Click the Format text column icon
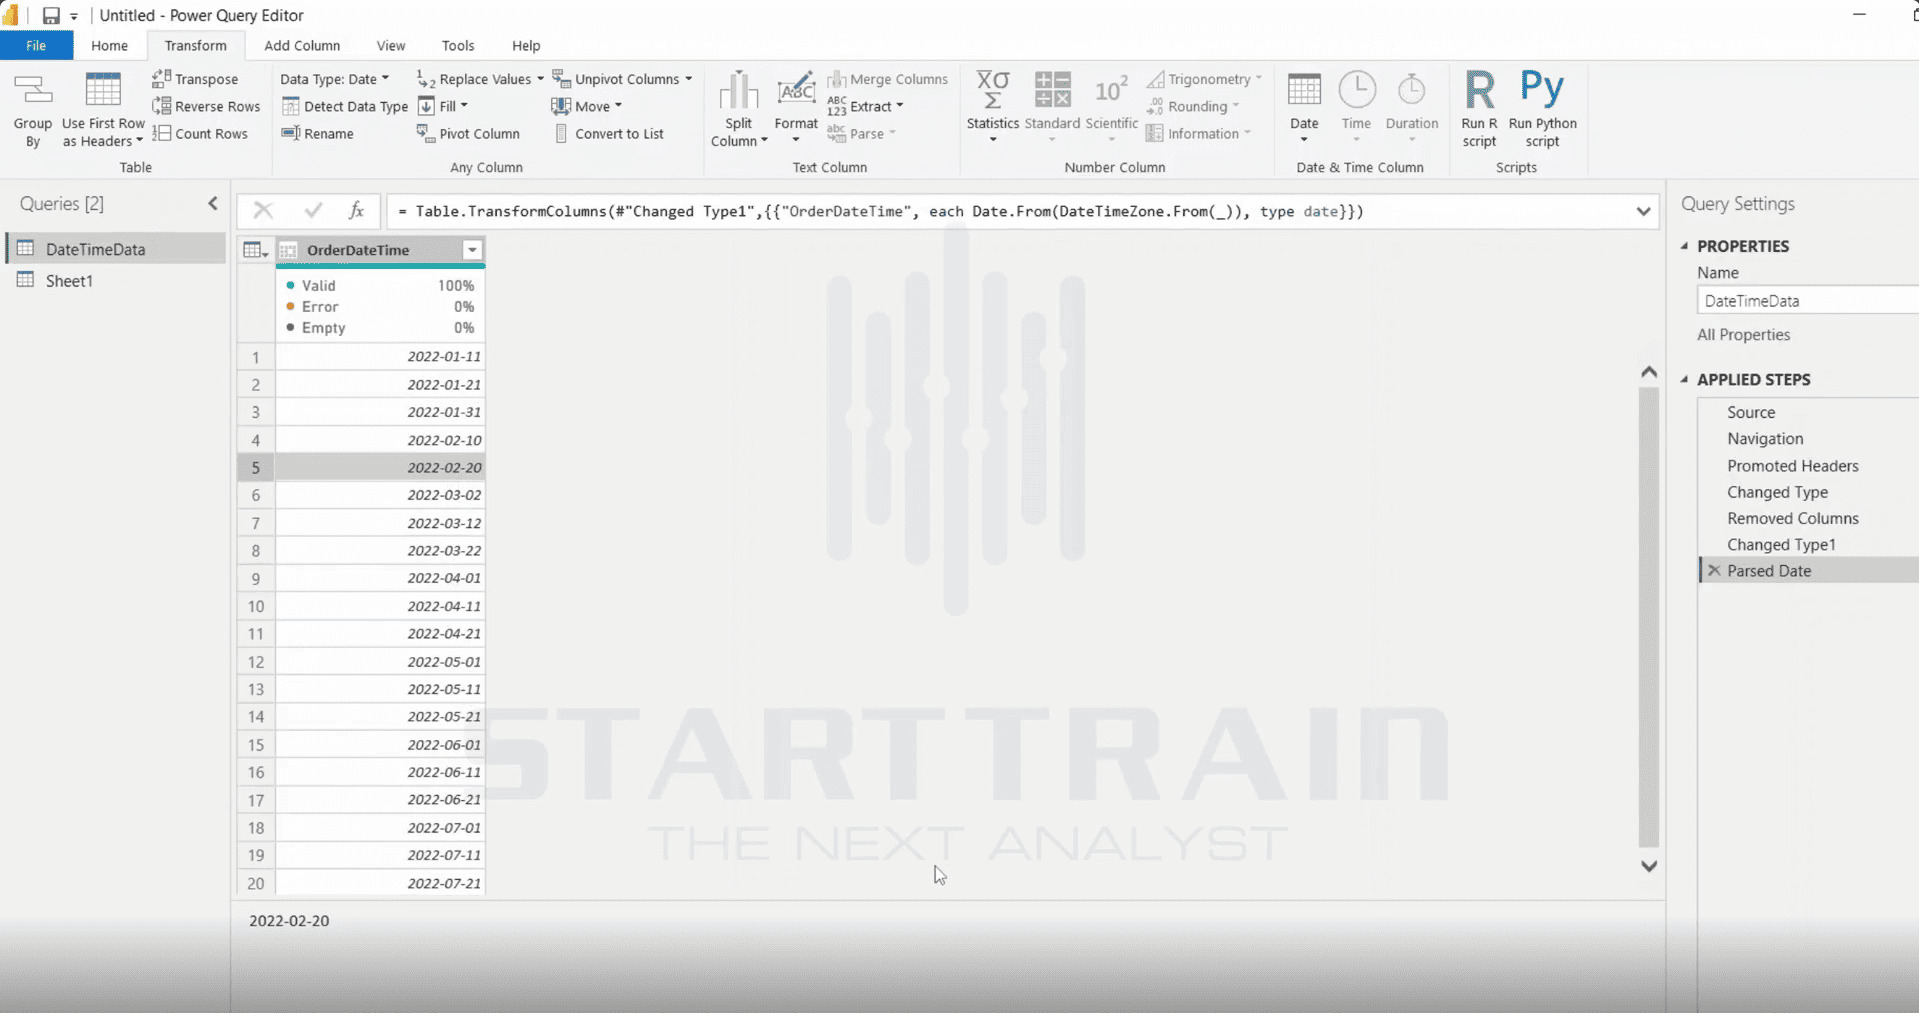Image resolution: width=1919 pixels, height=1013 pixels. tap(796, 90)
